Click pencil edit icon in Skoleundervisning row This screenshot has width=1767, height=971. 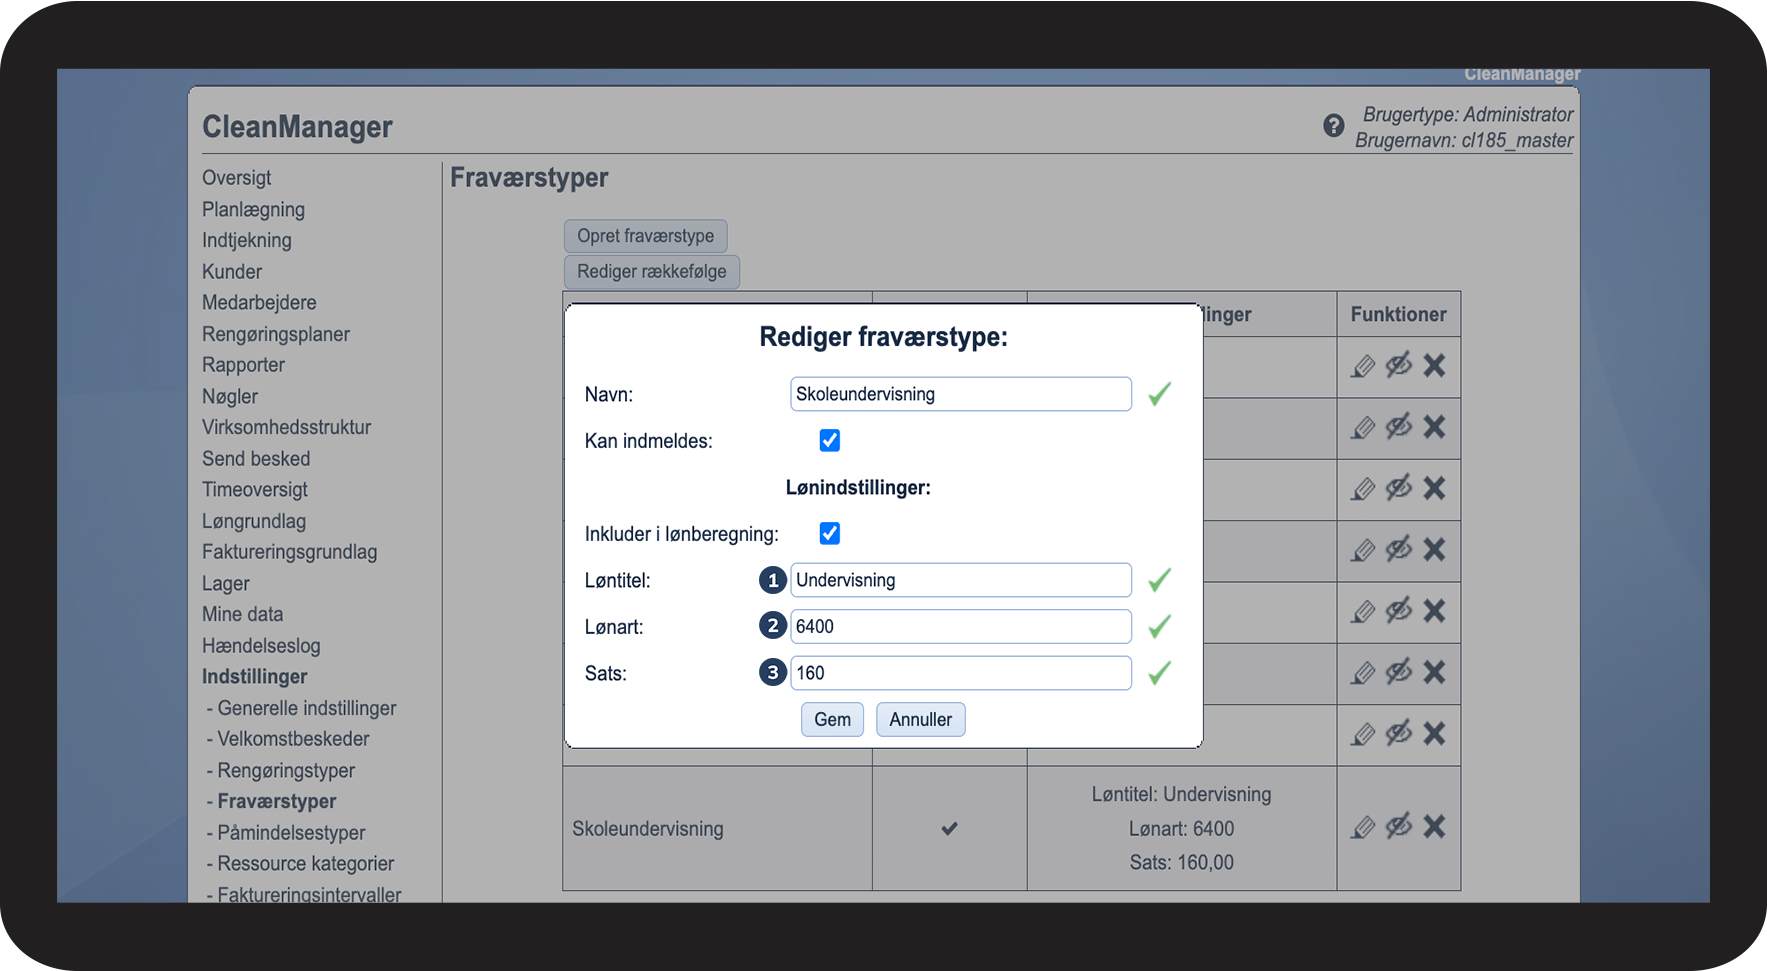point(1363,827)
